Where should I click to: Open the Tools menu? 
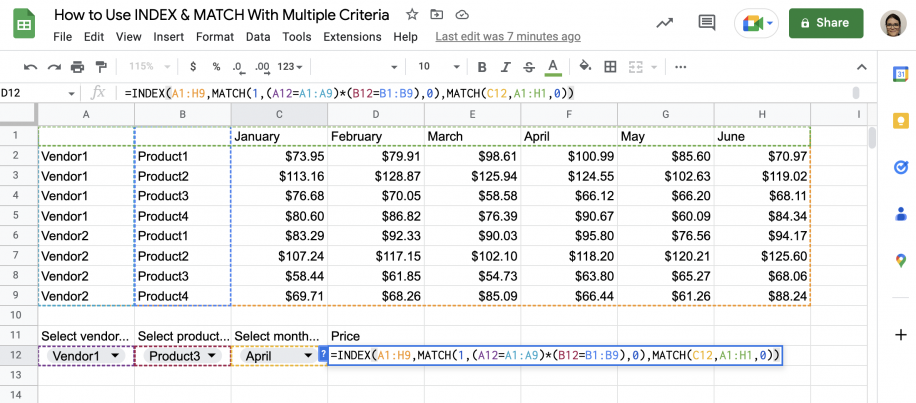tap(297, 37)
